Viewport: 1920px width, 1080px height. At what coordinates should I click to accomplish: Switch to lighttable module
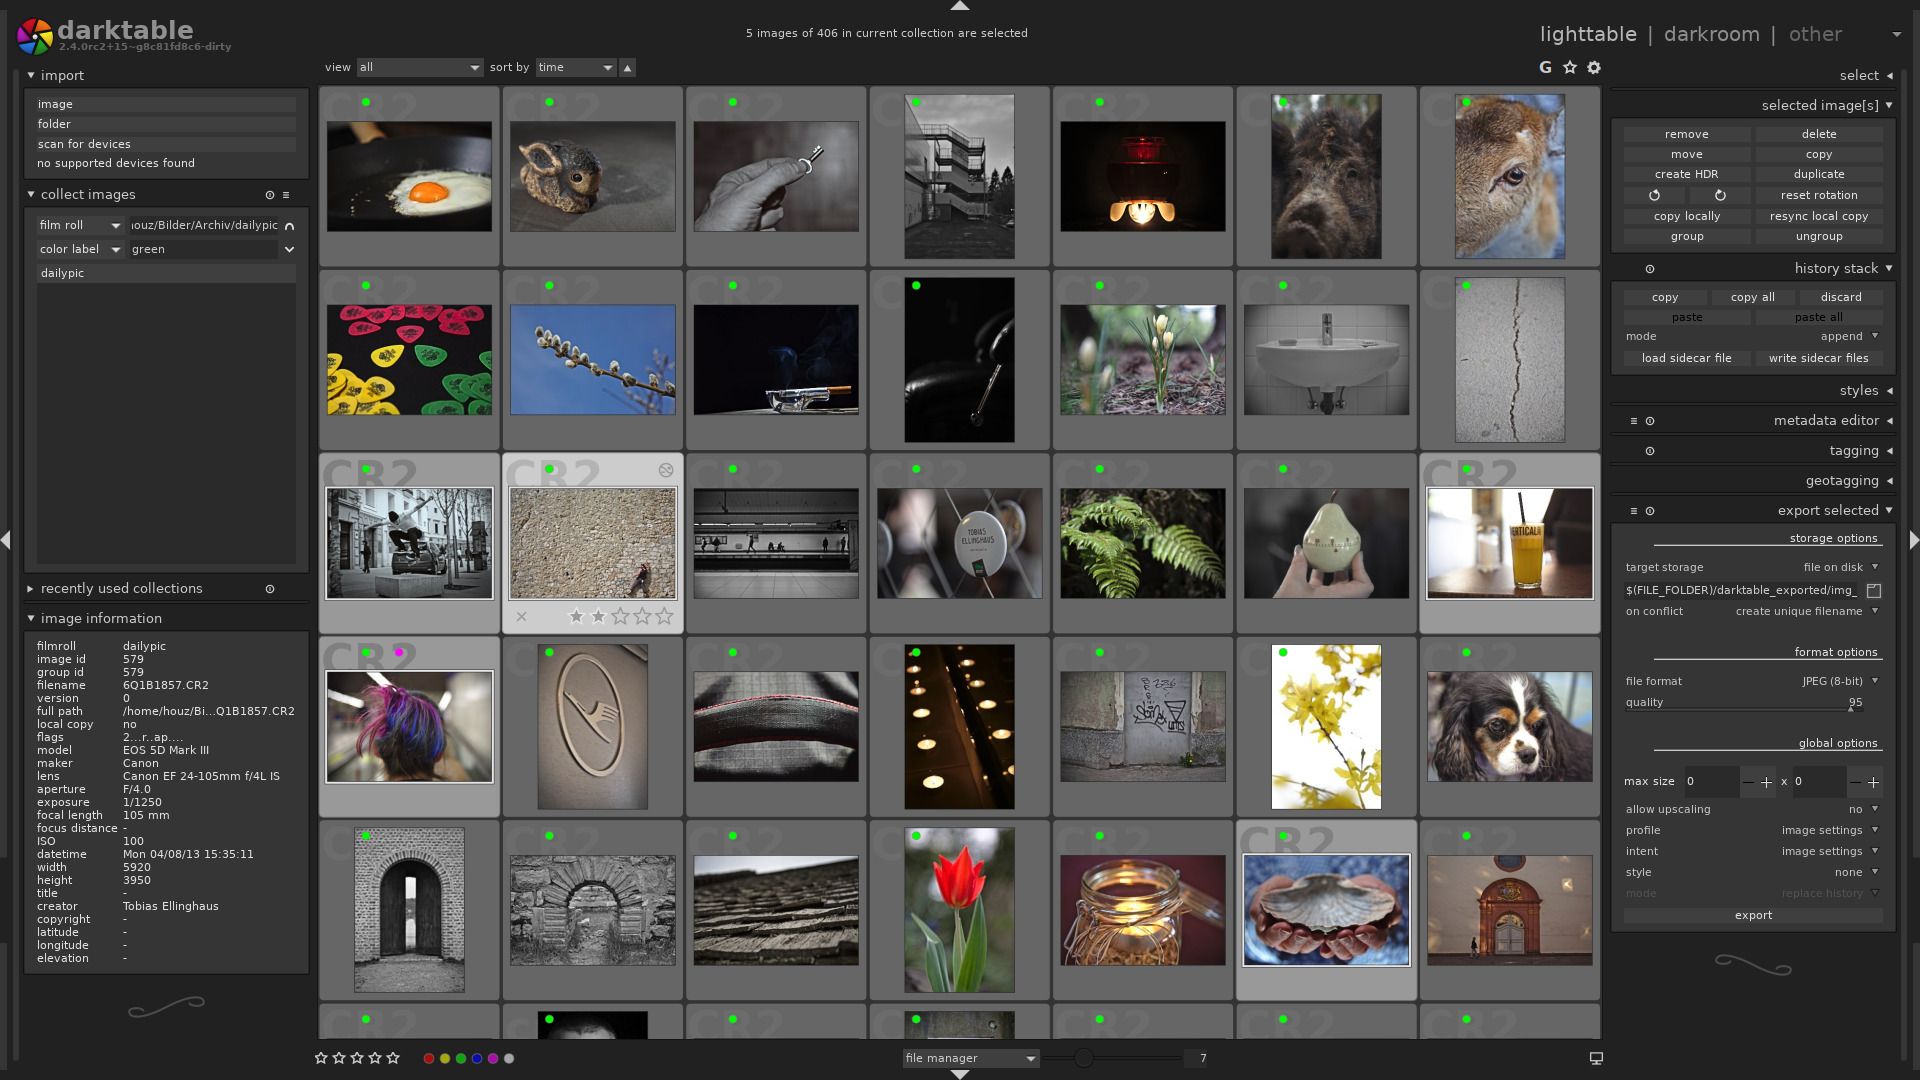[x=1588, y=33]
